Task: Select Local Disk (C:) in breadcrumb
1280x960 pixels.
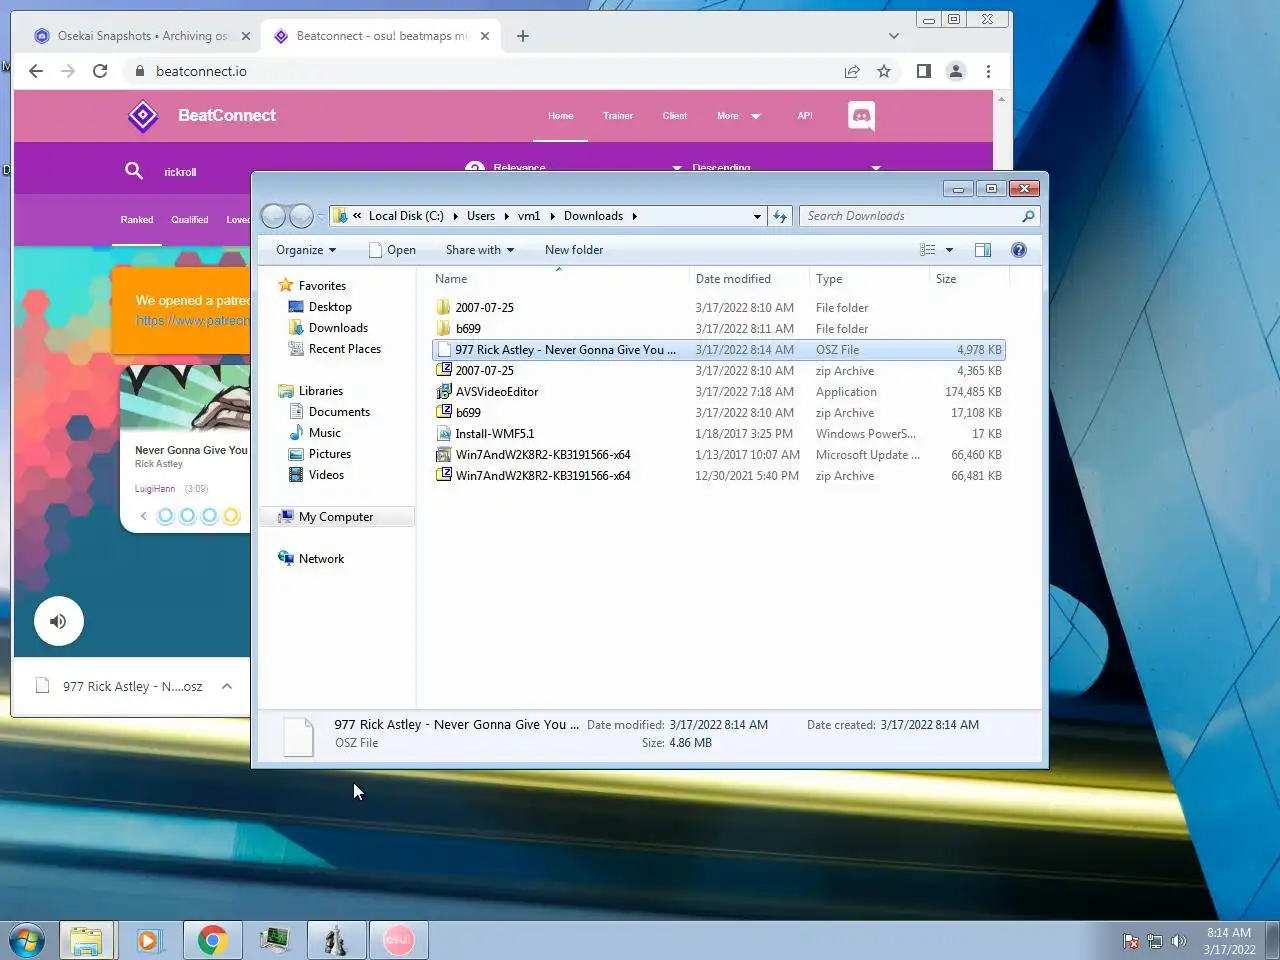Action: [406, 216]
